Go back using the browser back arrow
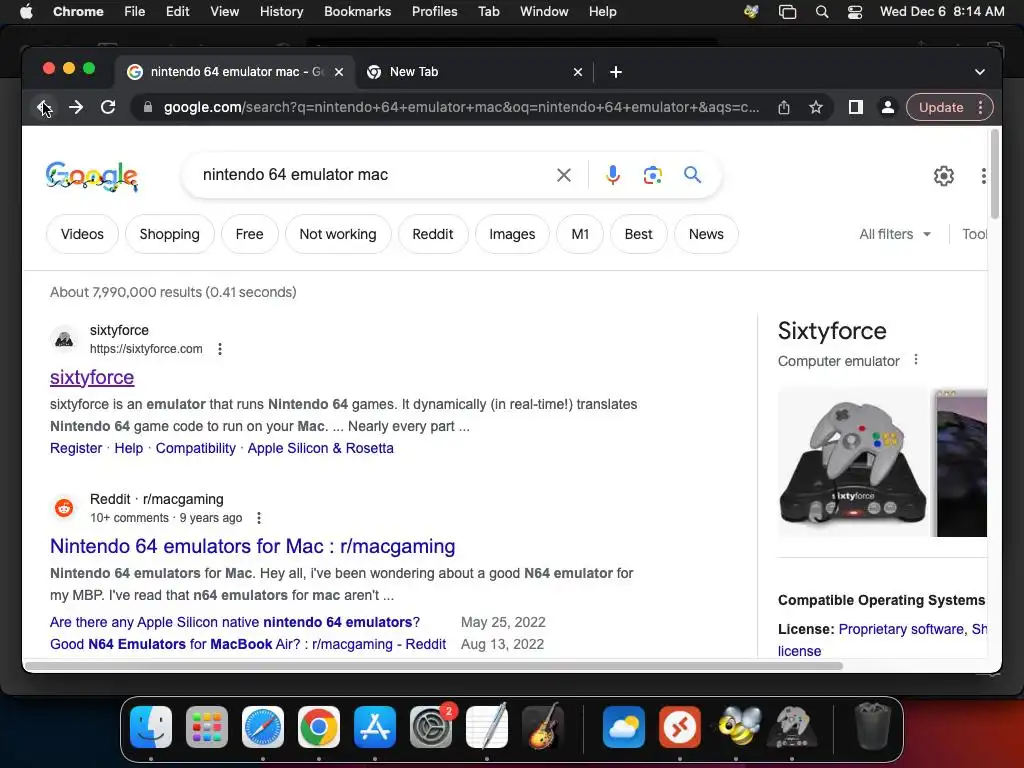Screen dimensions: 1024x768 coord(44,107)
